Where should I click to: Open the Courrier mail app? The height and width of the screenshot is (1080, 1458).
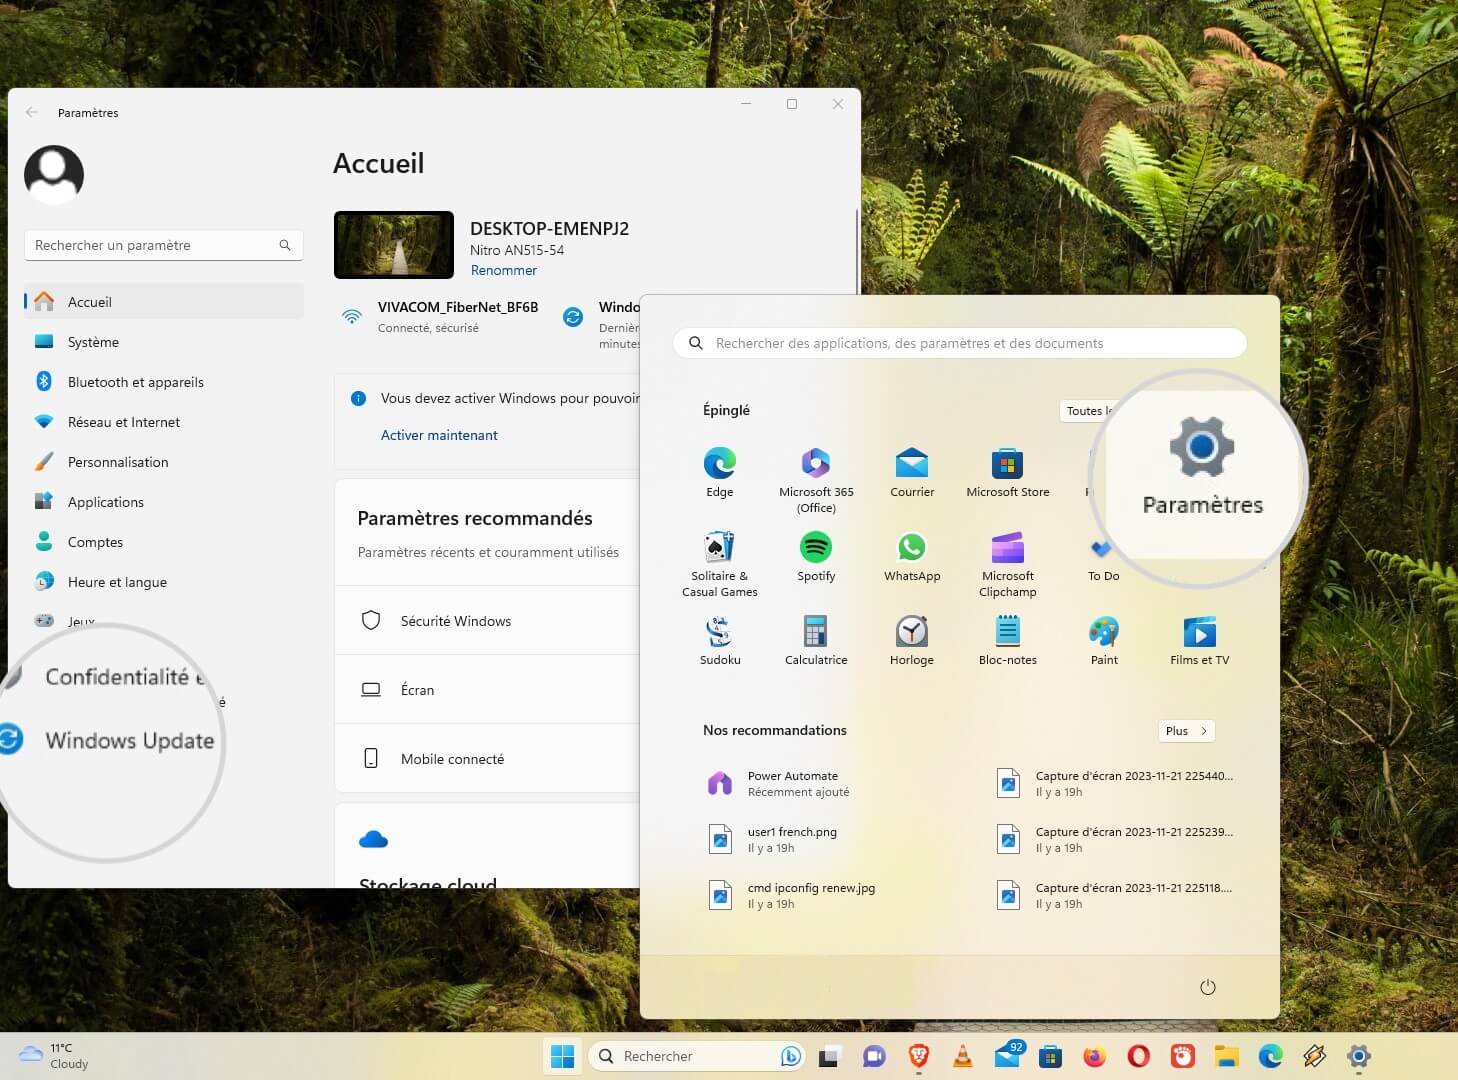tap(912, 472)
